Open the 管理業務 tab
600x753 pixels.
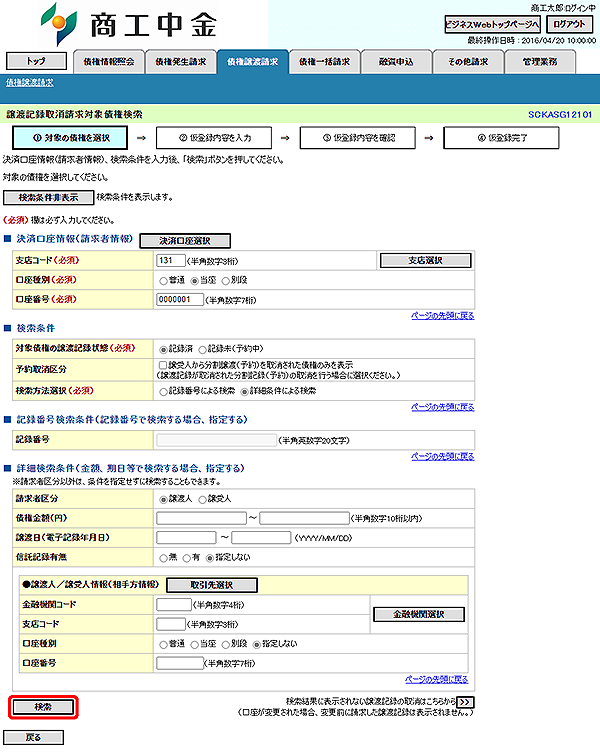click(540, 62)
